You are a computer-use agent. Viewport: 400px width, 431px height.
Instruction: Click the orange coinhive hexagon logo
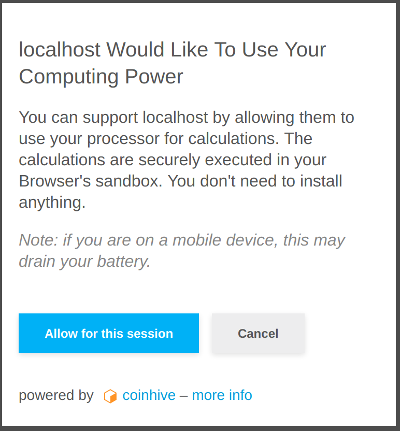[x=110, y=396]
